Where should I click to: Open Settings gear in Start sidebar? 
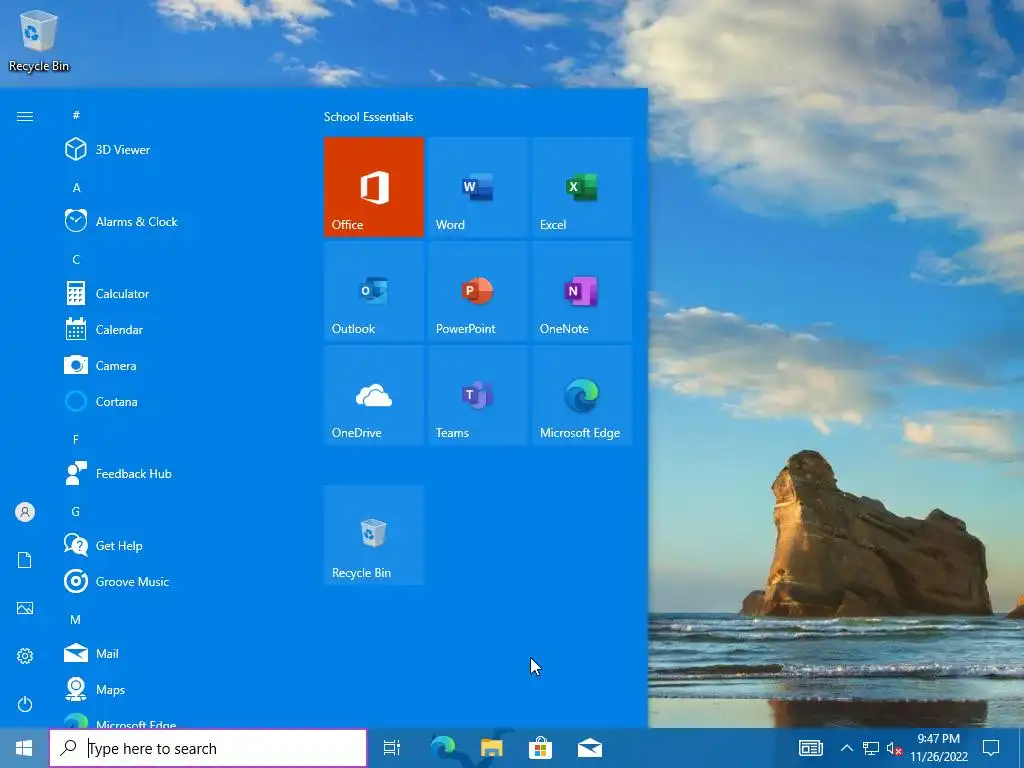[x=25, y=656]
